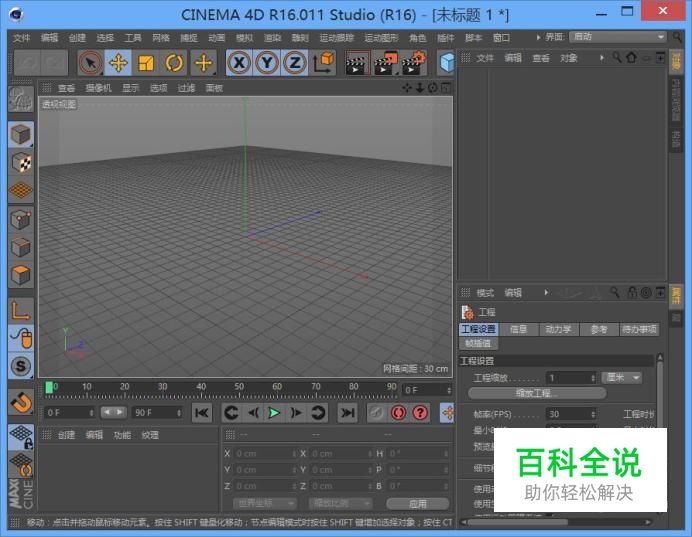692x537 pixels.
Task: Click viewport pan navigation icon
Action: (x=406, y=88)
